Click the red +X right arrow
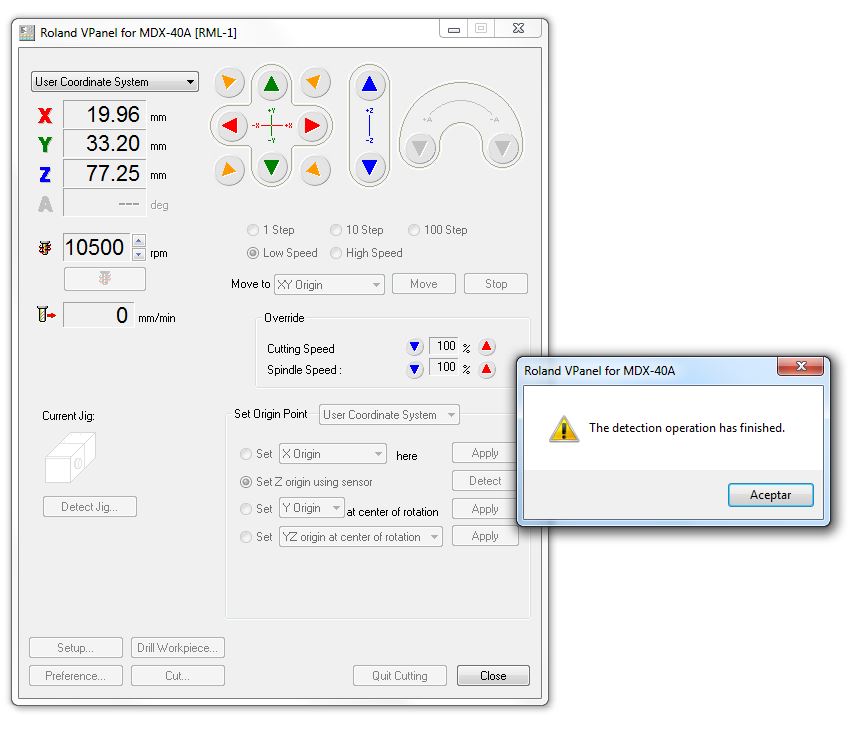Image resolution: width=849 pixels, height=742 pixels. (312, 126)
